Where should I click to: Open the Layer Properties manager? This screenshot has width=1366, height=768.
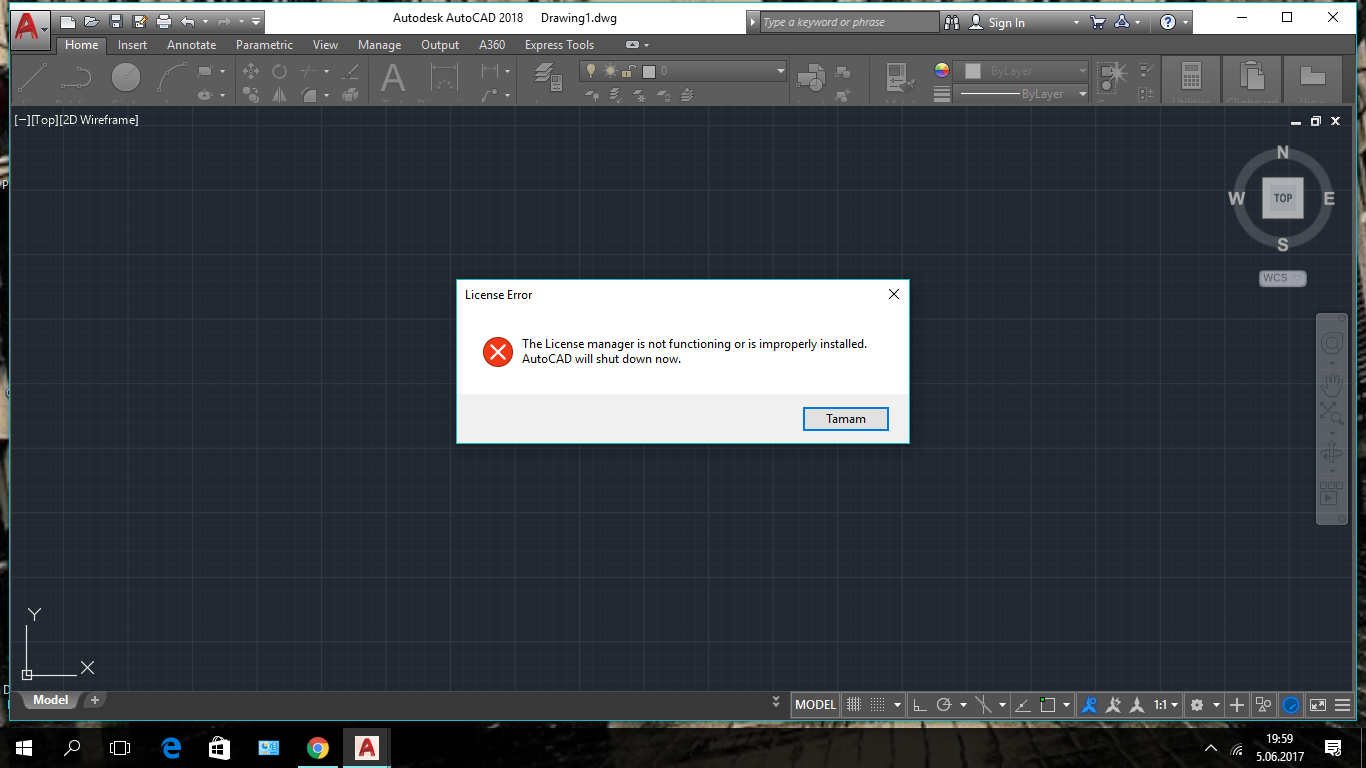(546, 78)
